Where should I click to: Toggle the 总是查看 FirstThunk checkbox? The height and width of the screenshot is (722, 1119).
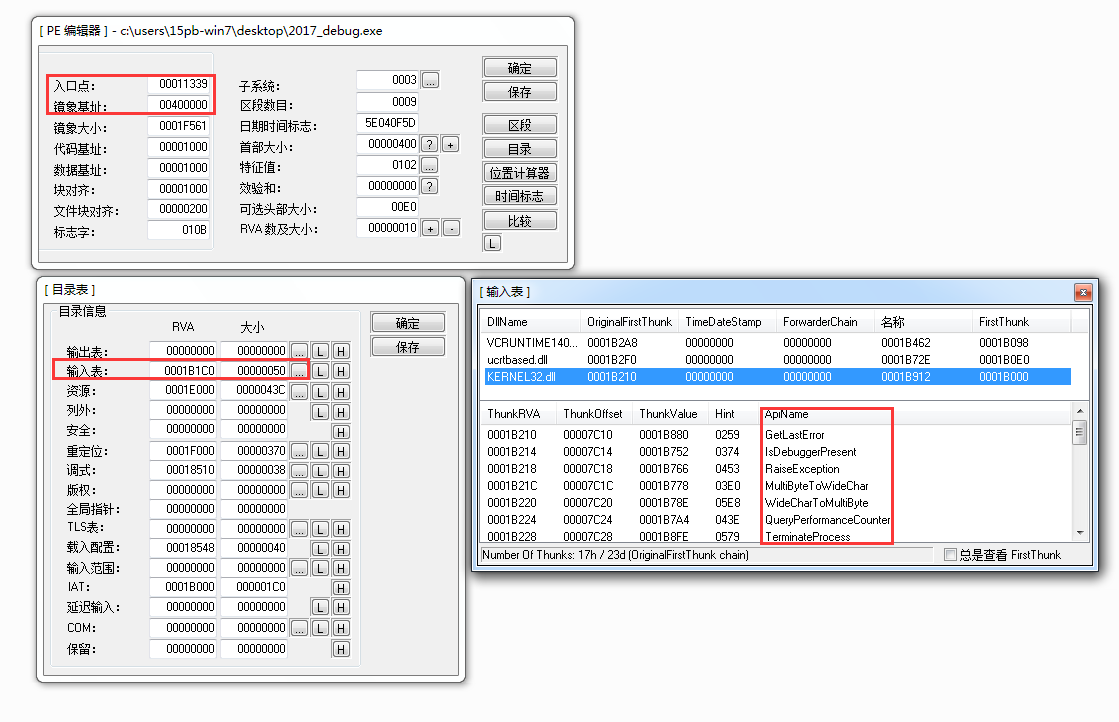[x=950, y=554]
